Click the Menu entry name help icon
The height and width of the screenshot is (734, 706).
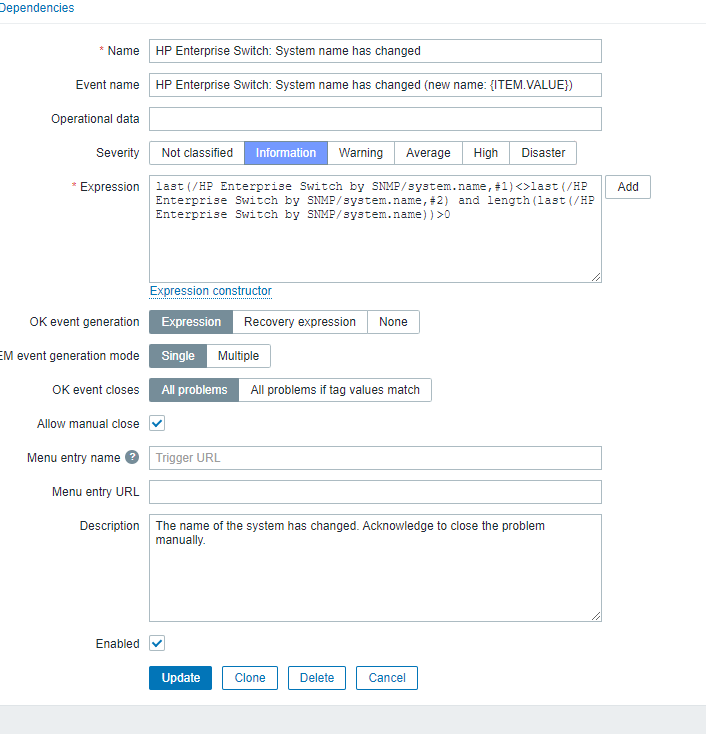tap(132, 457)
